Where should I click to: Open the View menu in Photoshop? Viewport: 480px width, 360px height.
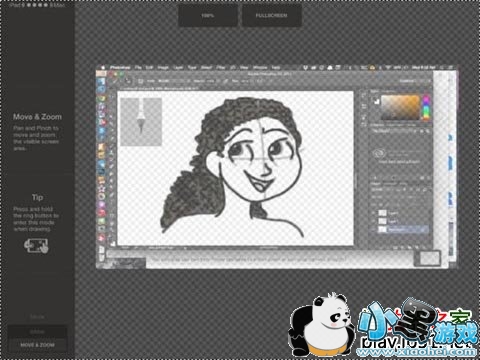tap(244, 68)
